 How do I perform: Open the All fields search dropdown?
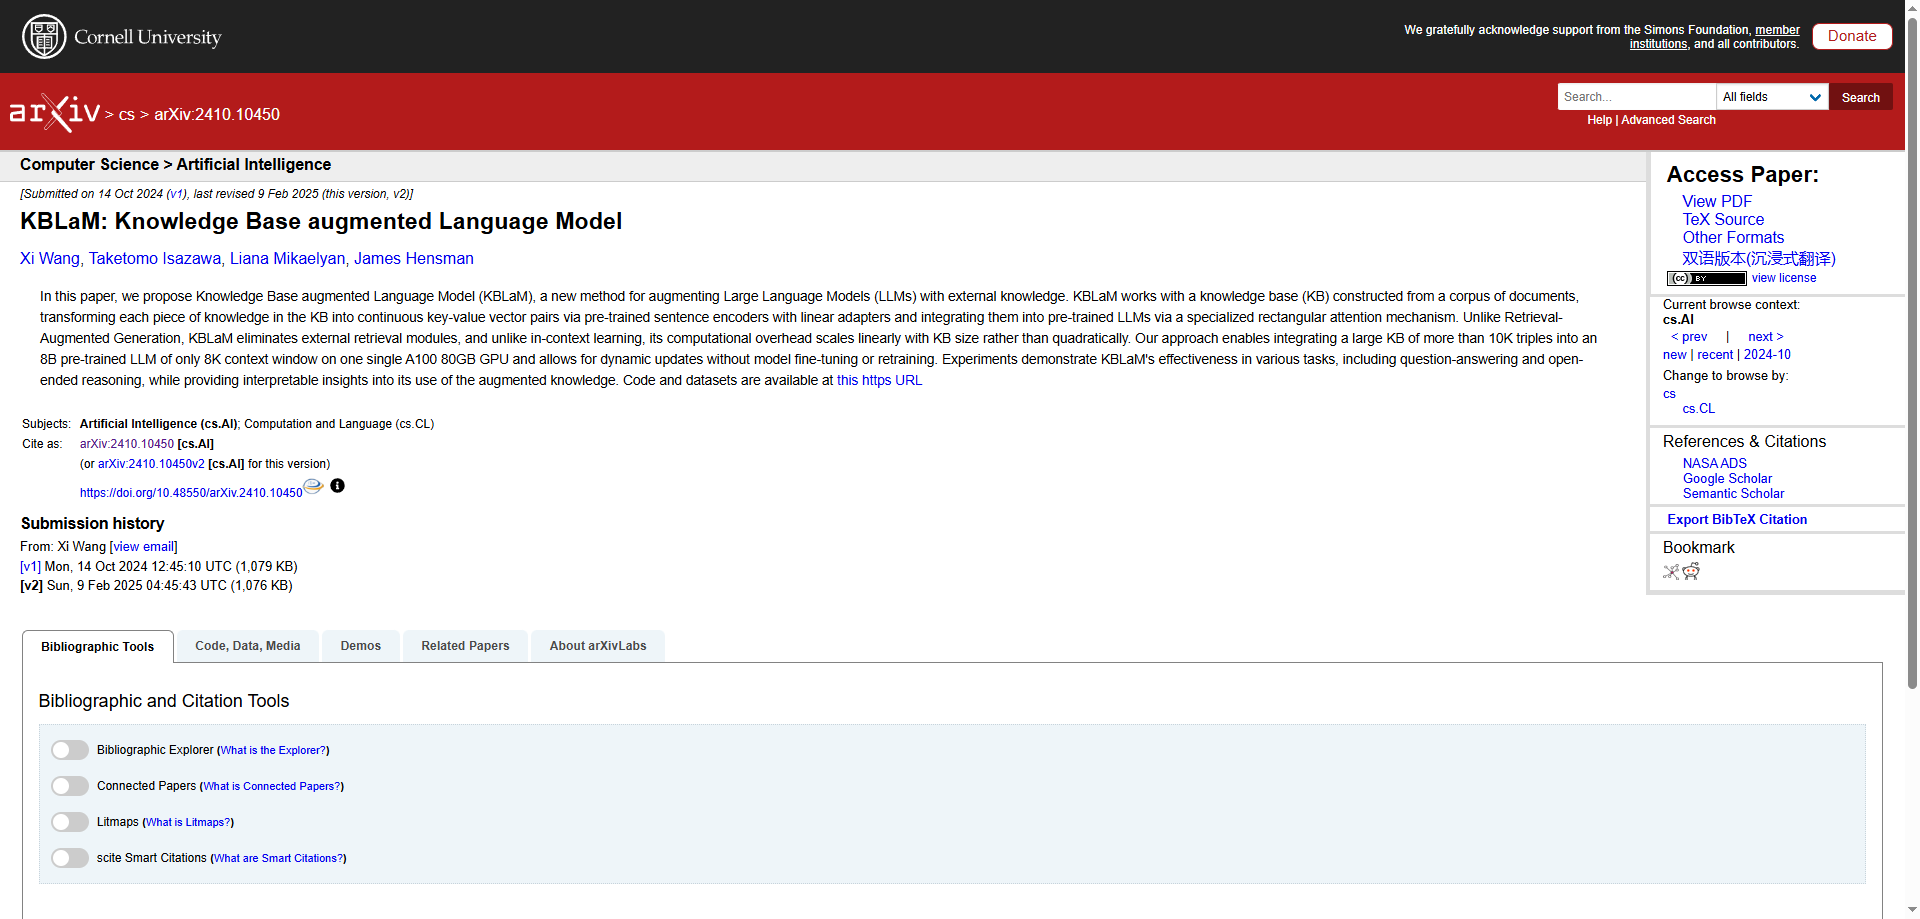click(1772, 97)
